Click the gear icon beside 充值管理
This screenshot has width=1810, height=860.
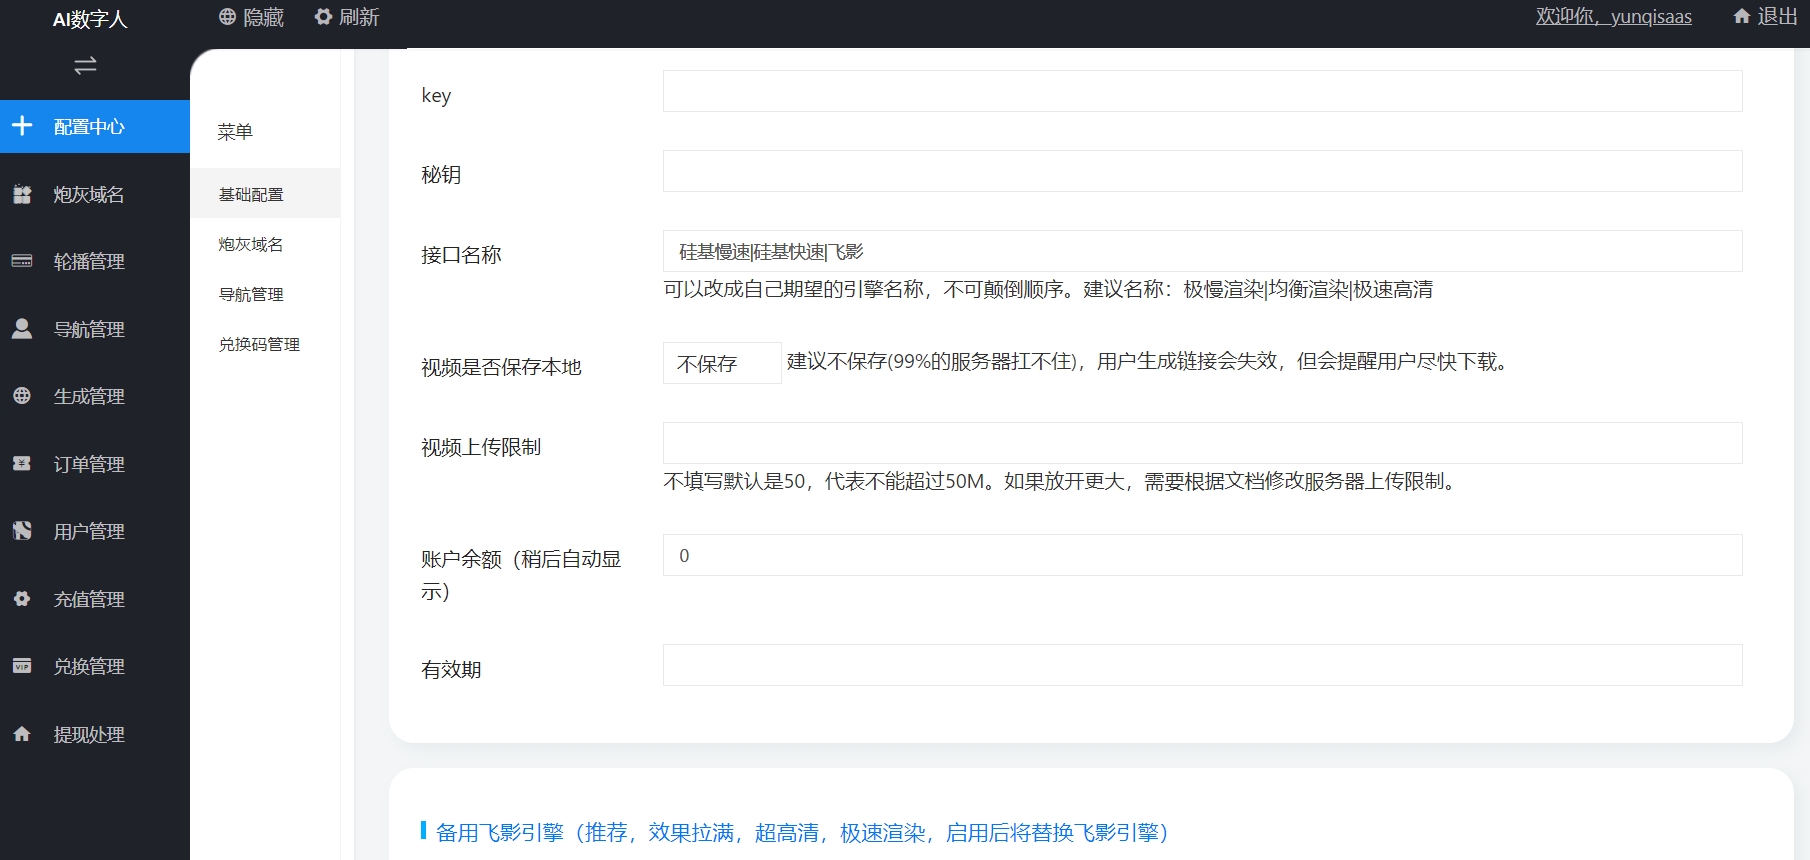click(x=22, y=598)
